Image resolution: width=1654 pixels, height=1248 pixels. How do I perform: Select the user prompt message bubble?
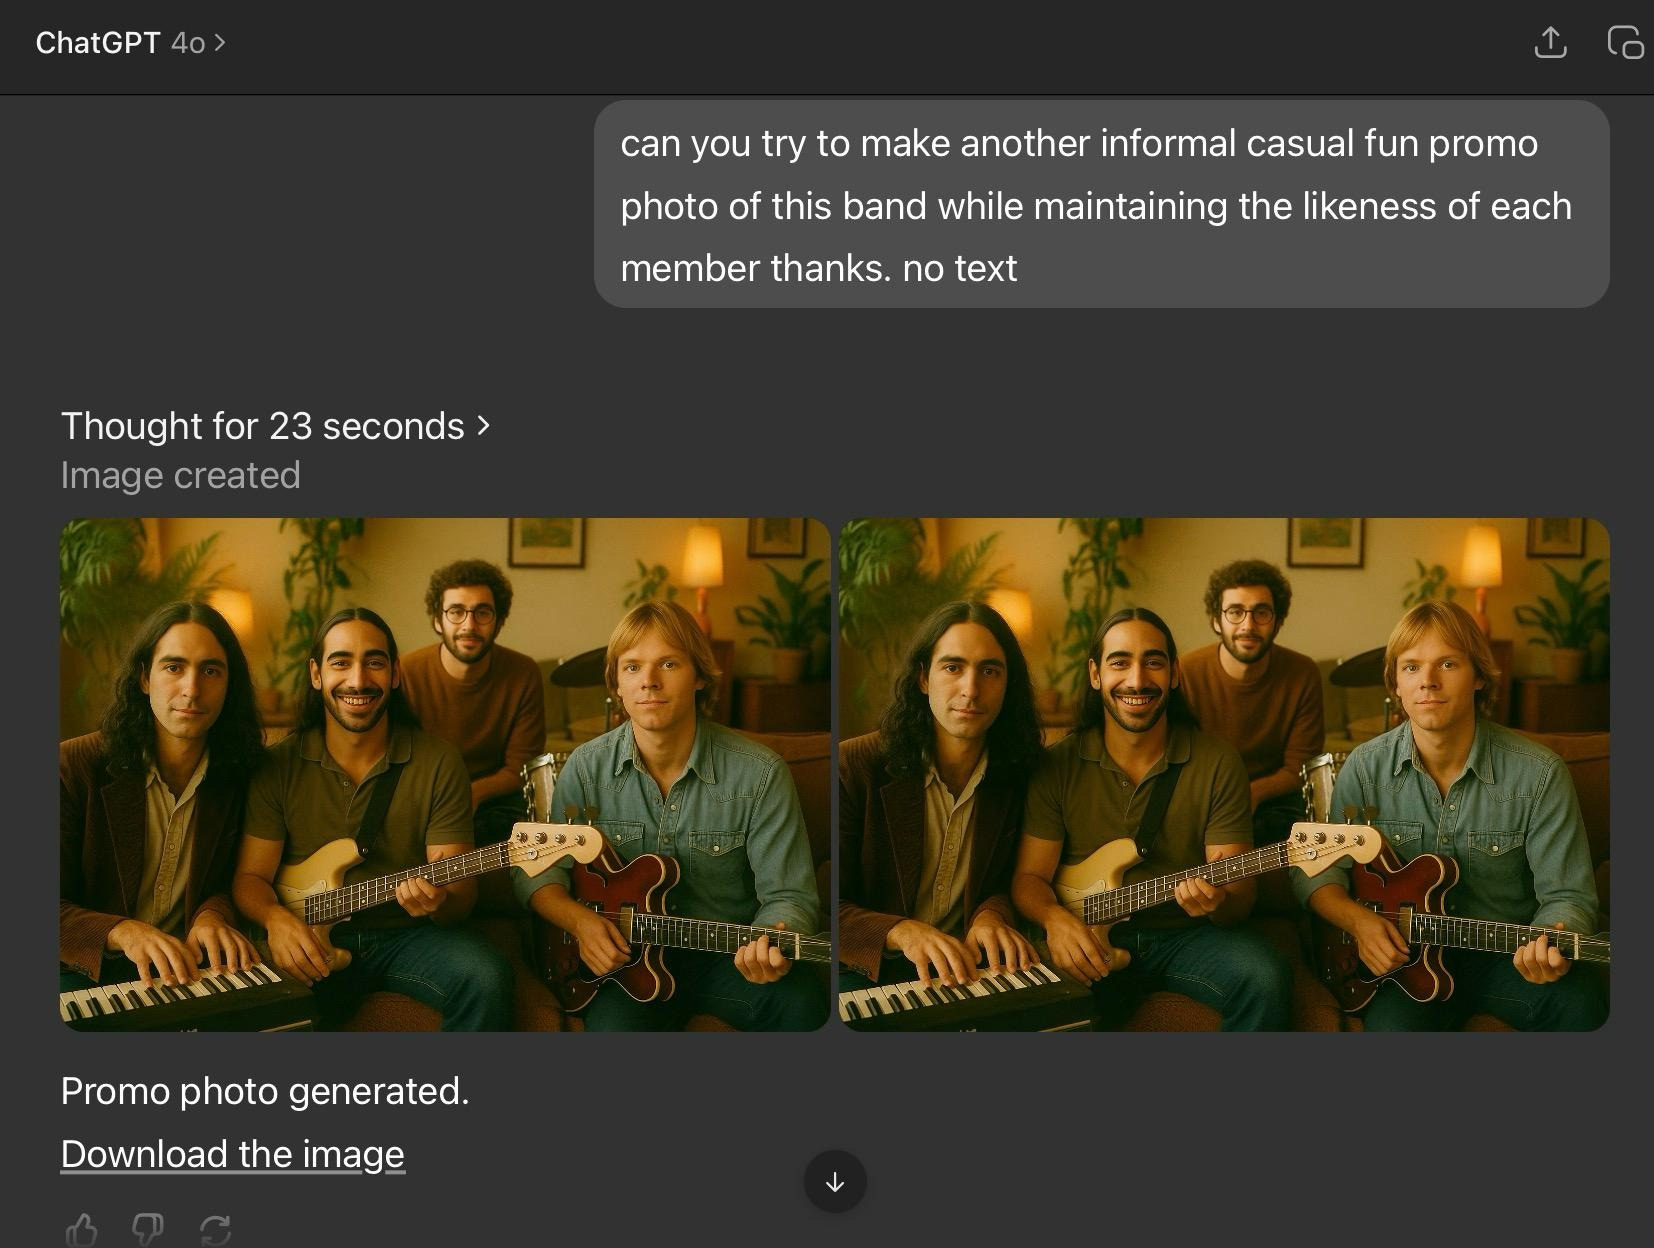tap(1101, 204)
